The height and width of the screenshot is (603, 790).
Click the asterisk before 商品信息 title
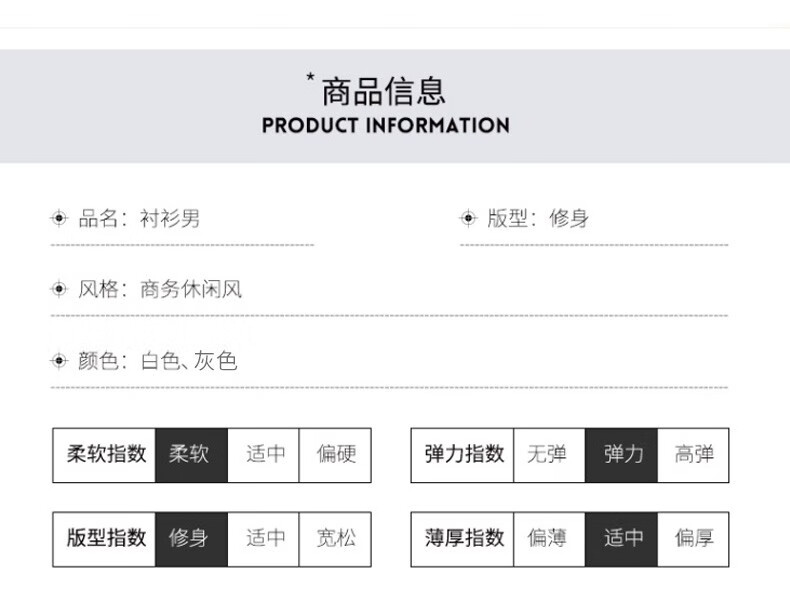[x=310, y=77]
